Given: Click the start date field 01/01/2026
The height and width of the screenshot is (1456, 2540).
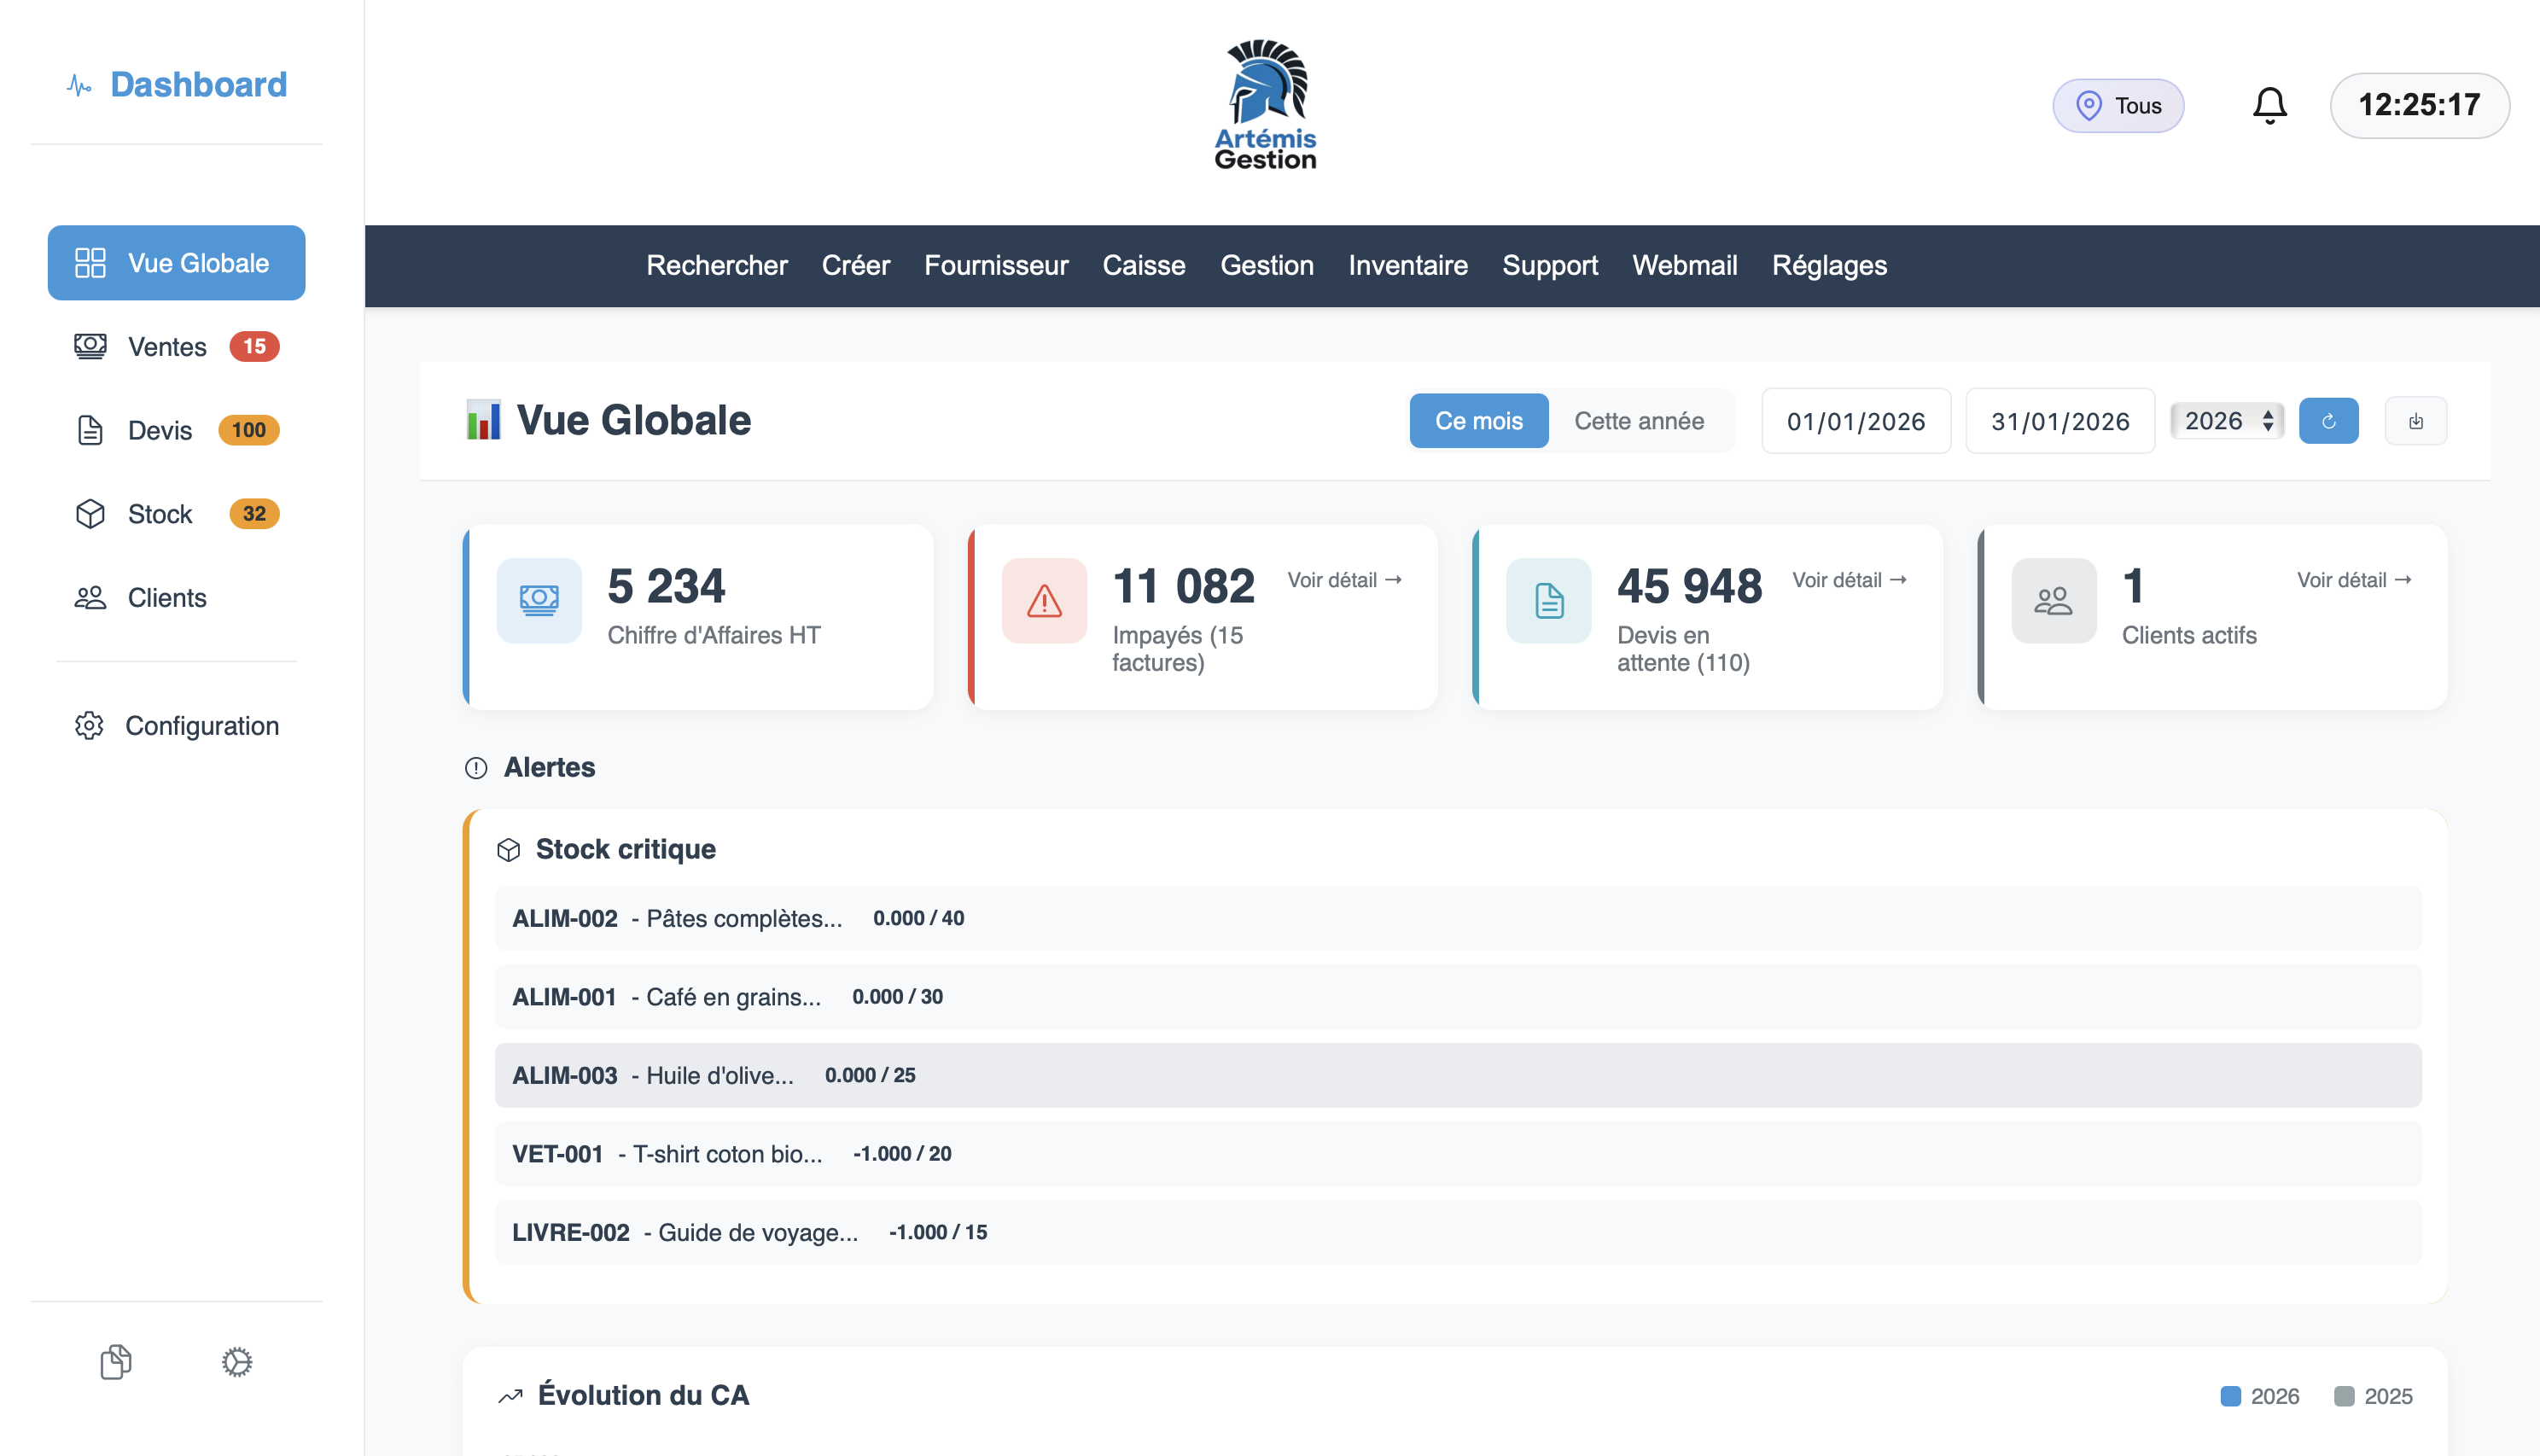Looking at the screenshot, I should [1856, 421].
